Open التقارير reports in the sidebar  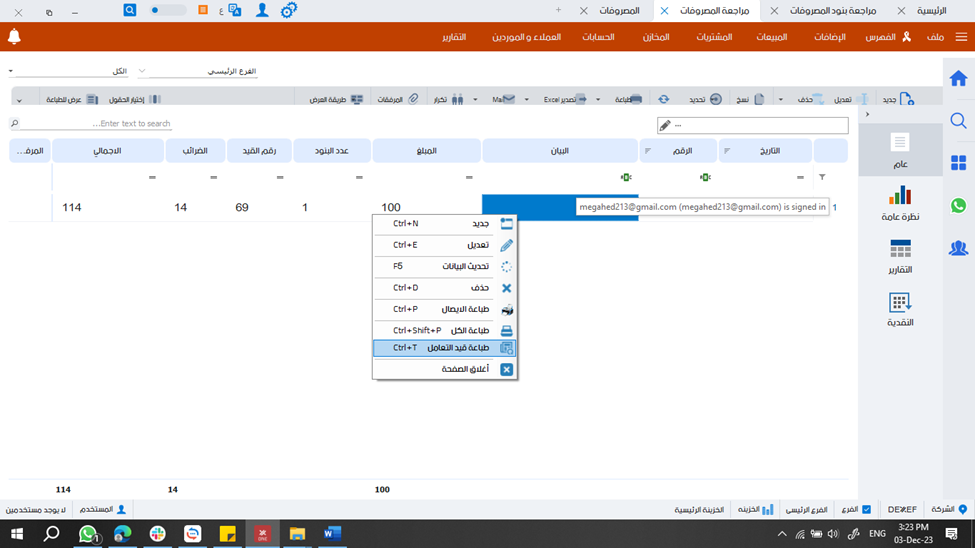(x=900, y=256)
